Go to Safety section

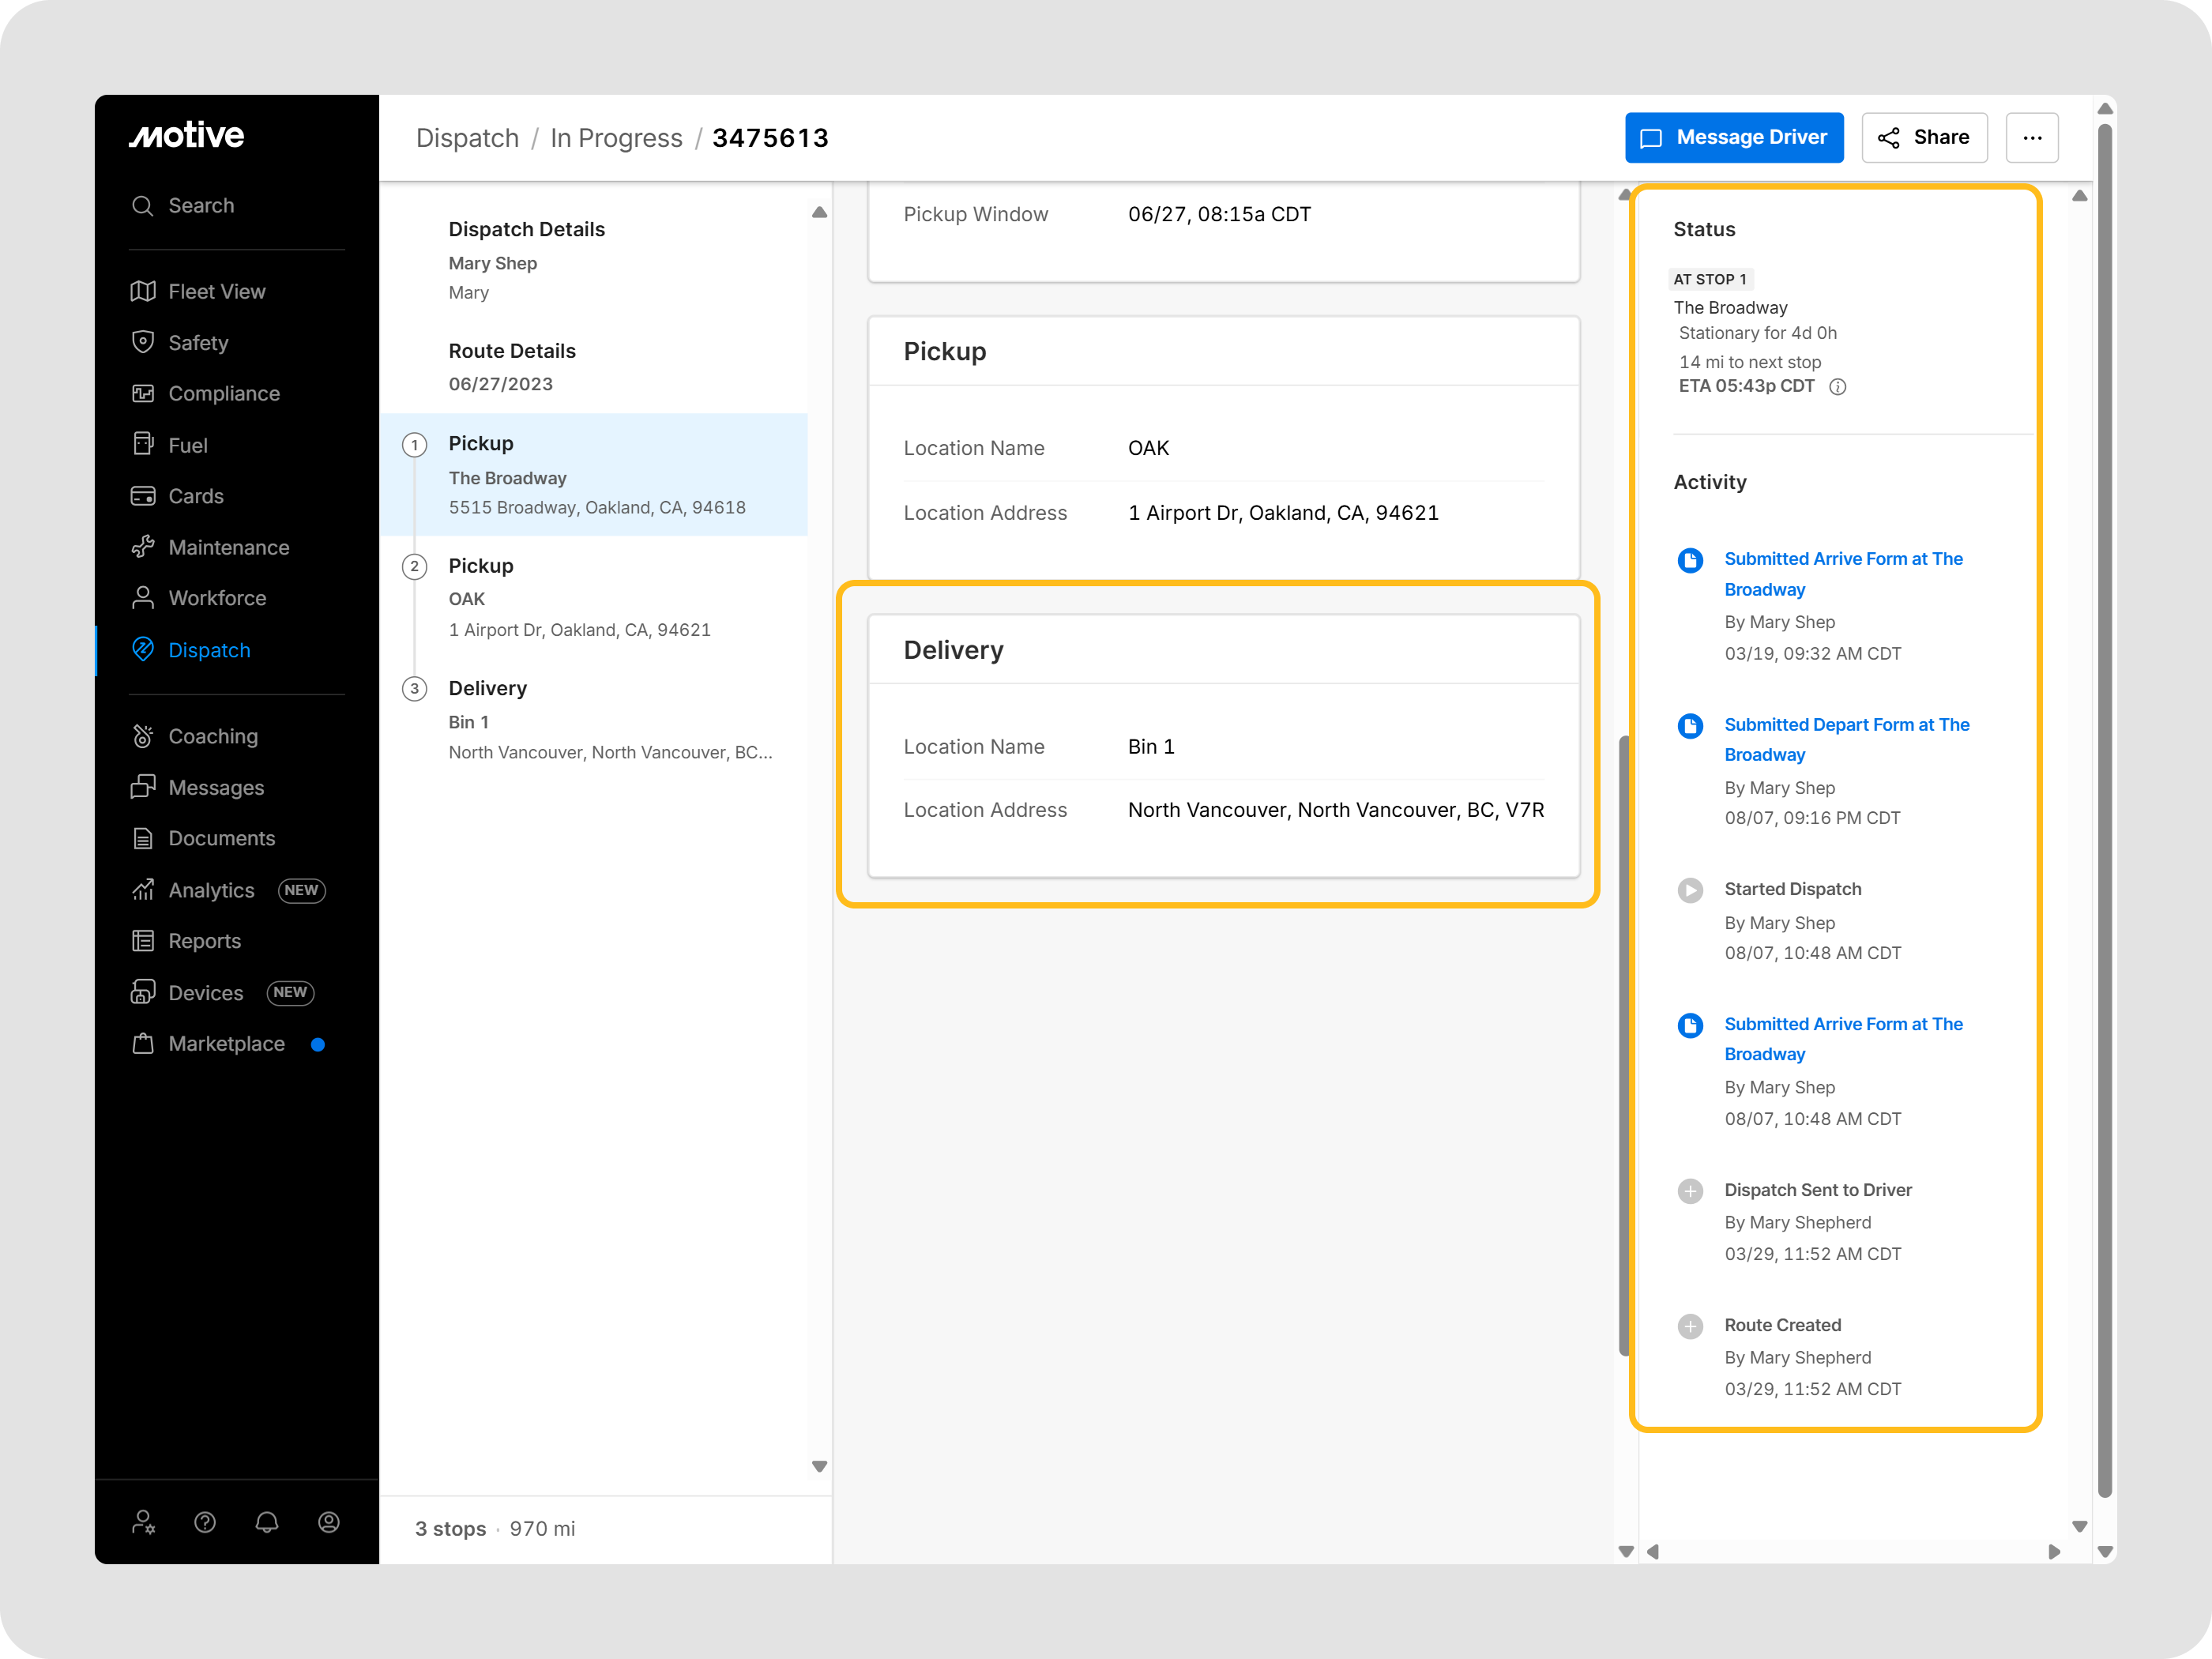pyautogui.click(x=198, y=343)
